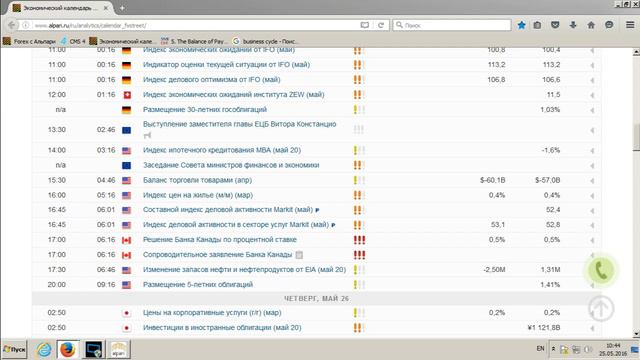Click the reload page icon
640x360 pixels.
pos(381,25)
